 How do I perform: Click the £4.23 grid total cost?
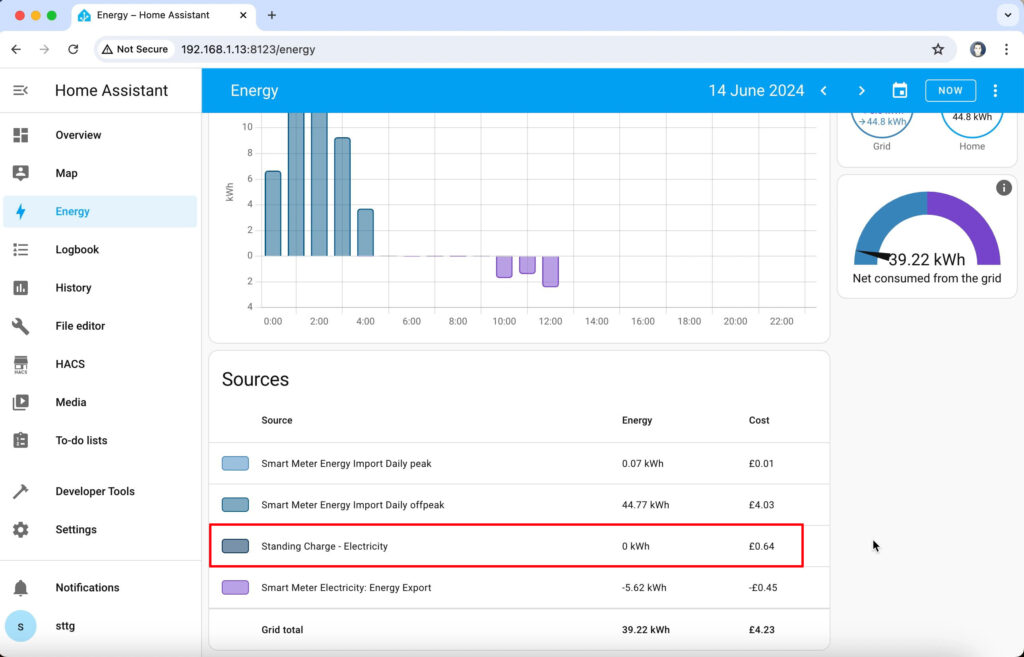point(761,630)
